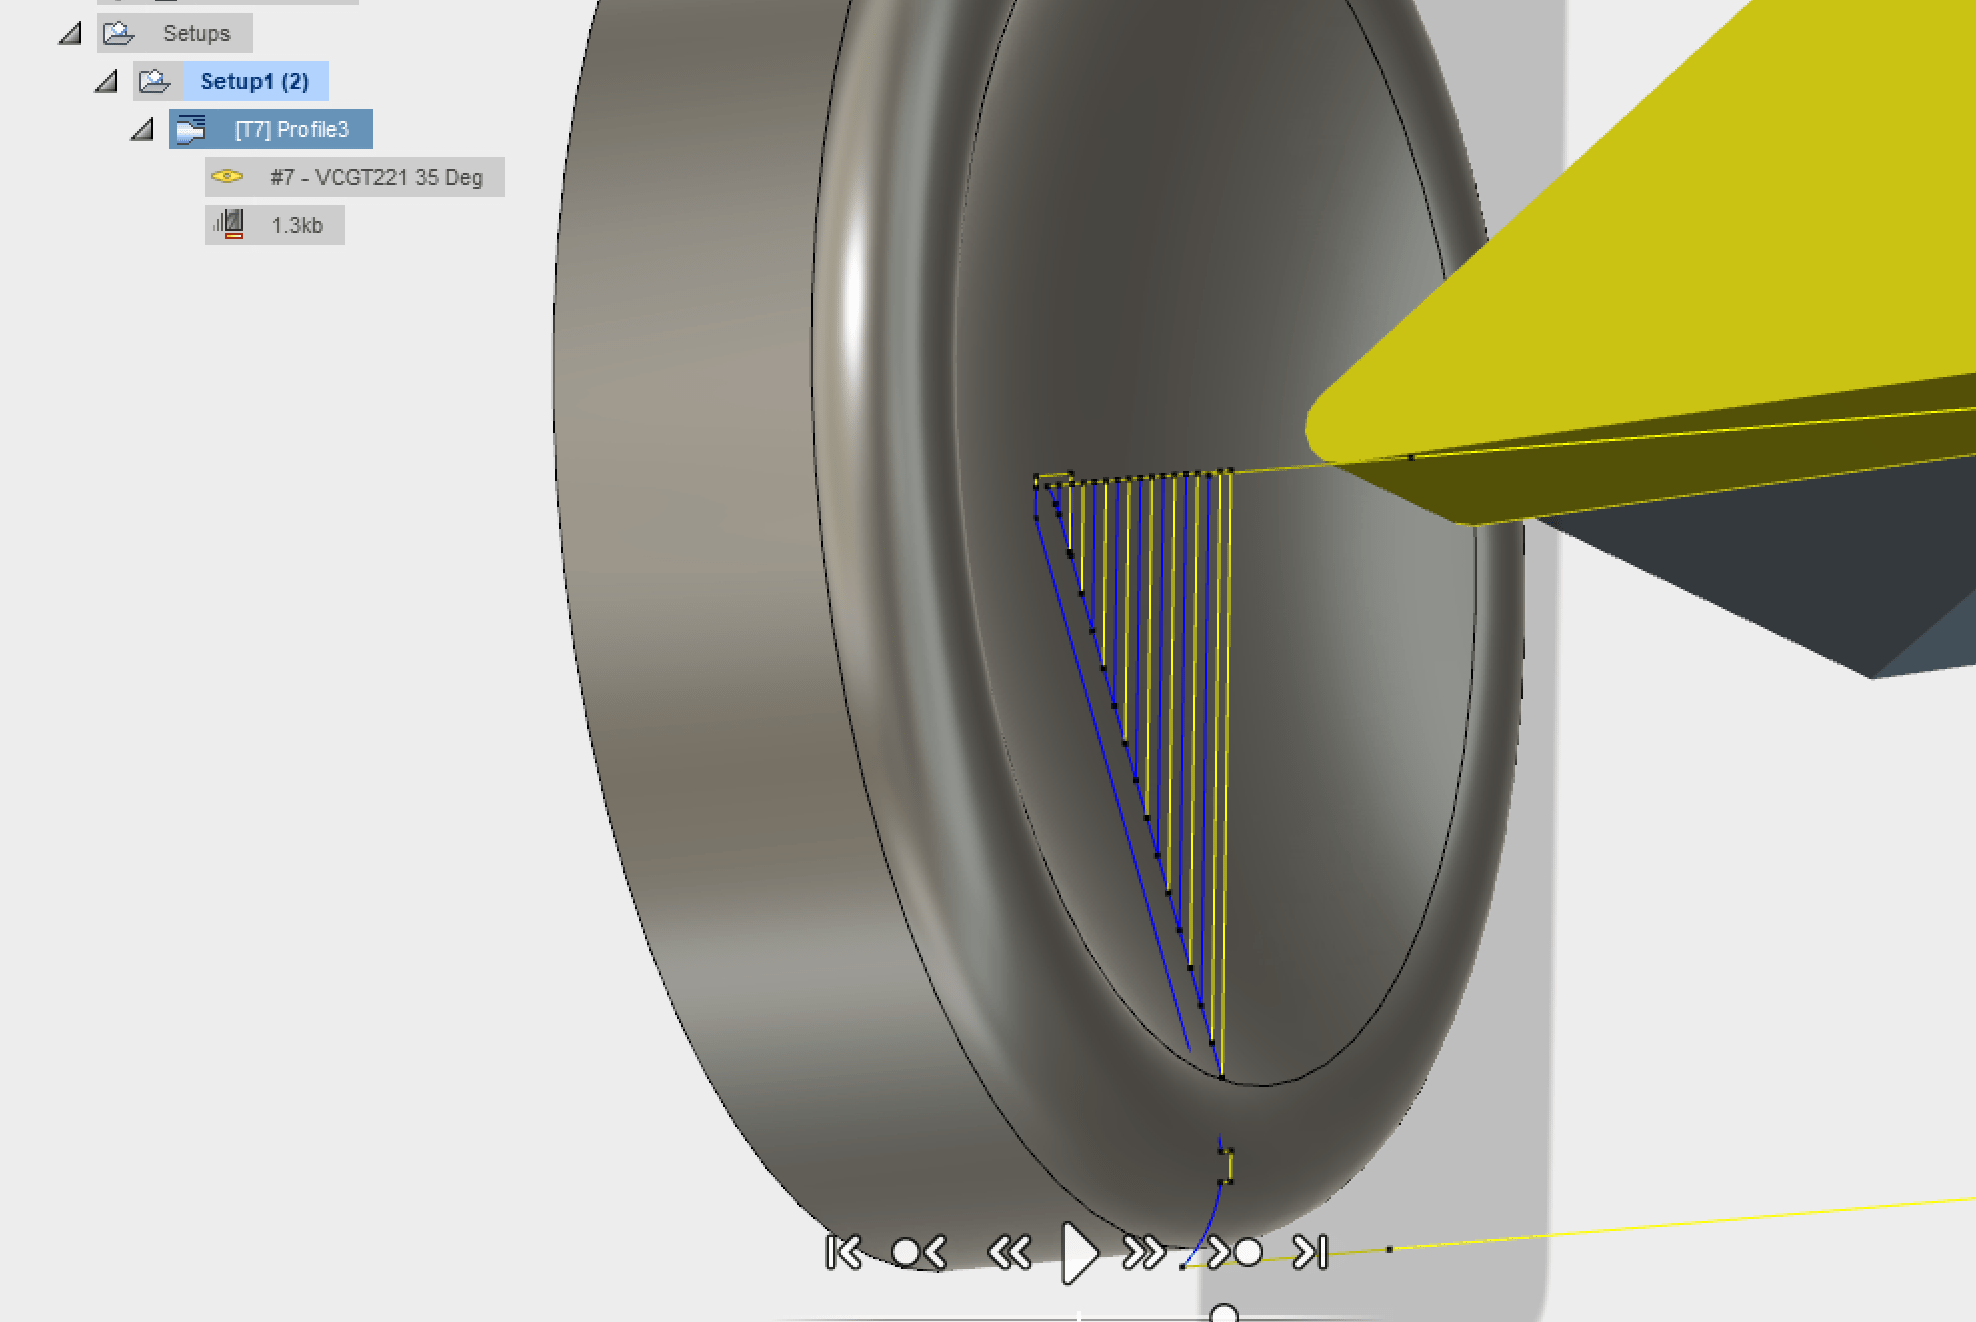The width and height of the screenshot is (1976, 1322).
Task: Open the NC program size icon
Action: point(230,225)
